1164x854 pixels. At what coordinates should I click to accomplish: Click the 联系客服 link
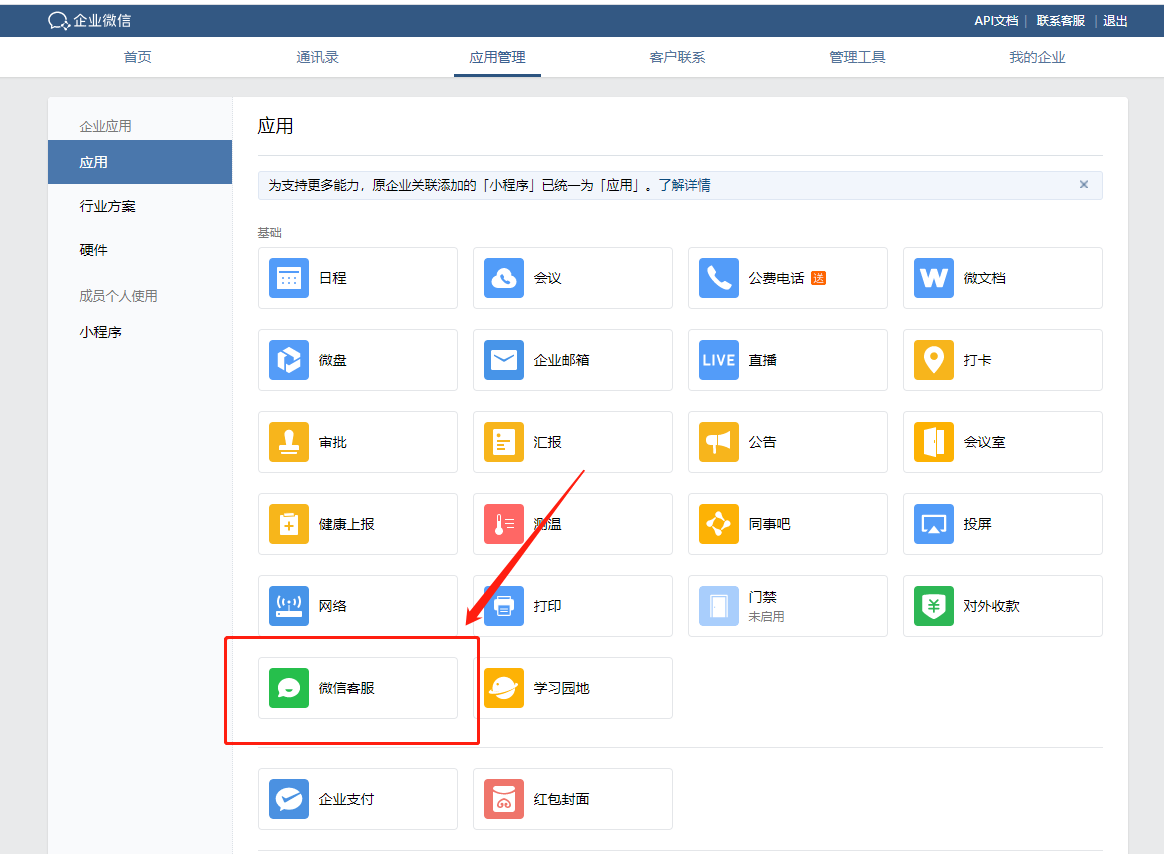coord(1061,21)
